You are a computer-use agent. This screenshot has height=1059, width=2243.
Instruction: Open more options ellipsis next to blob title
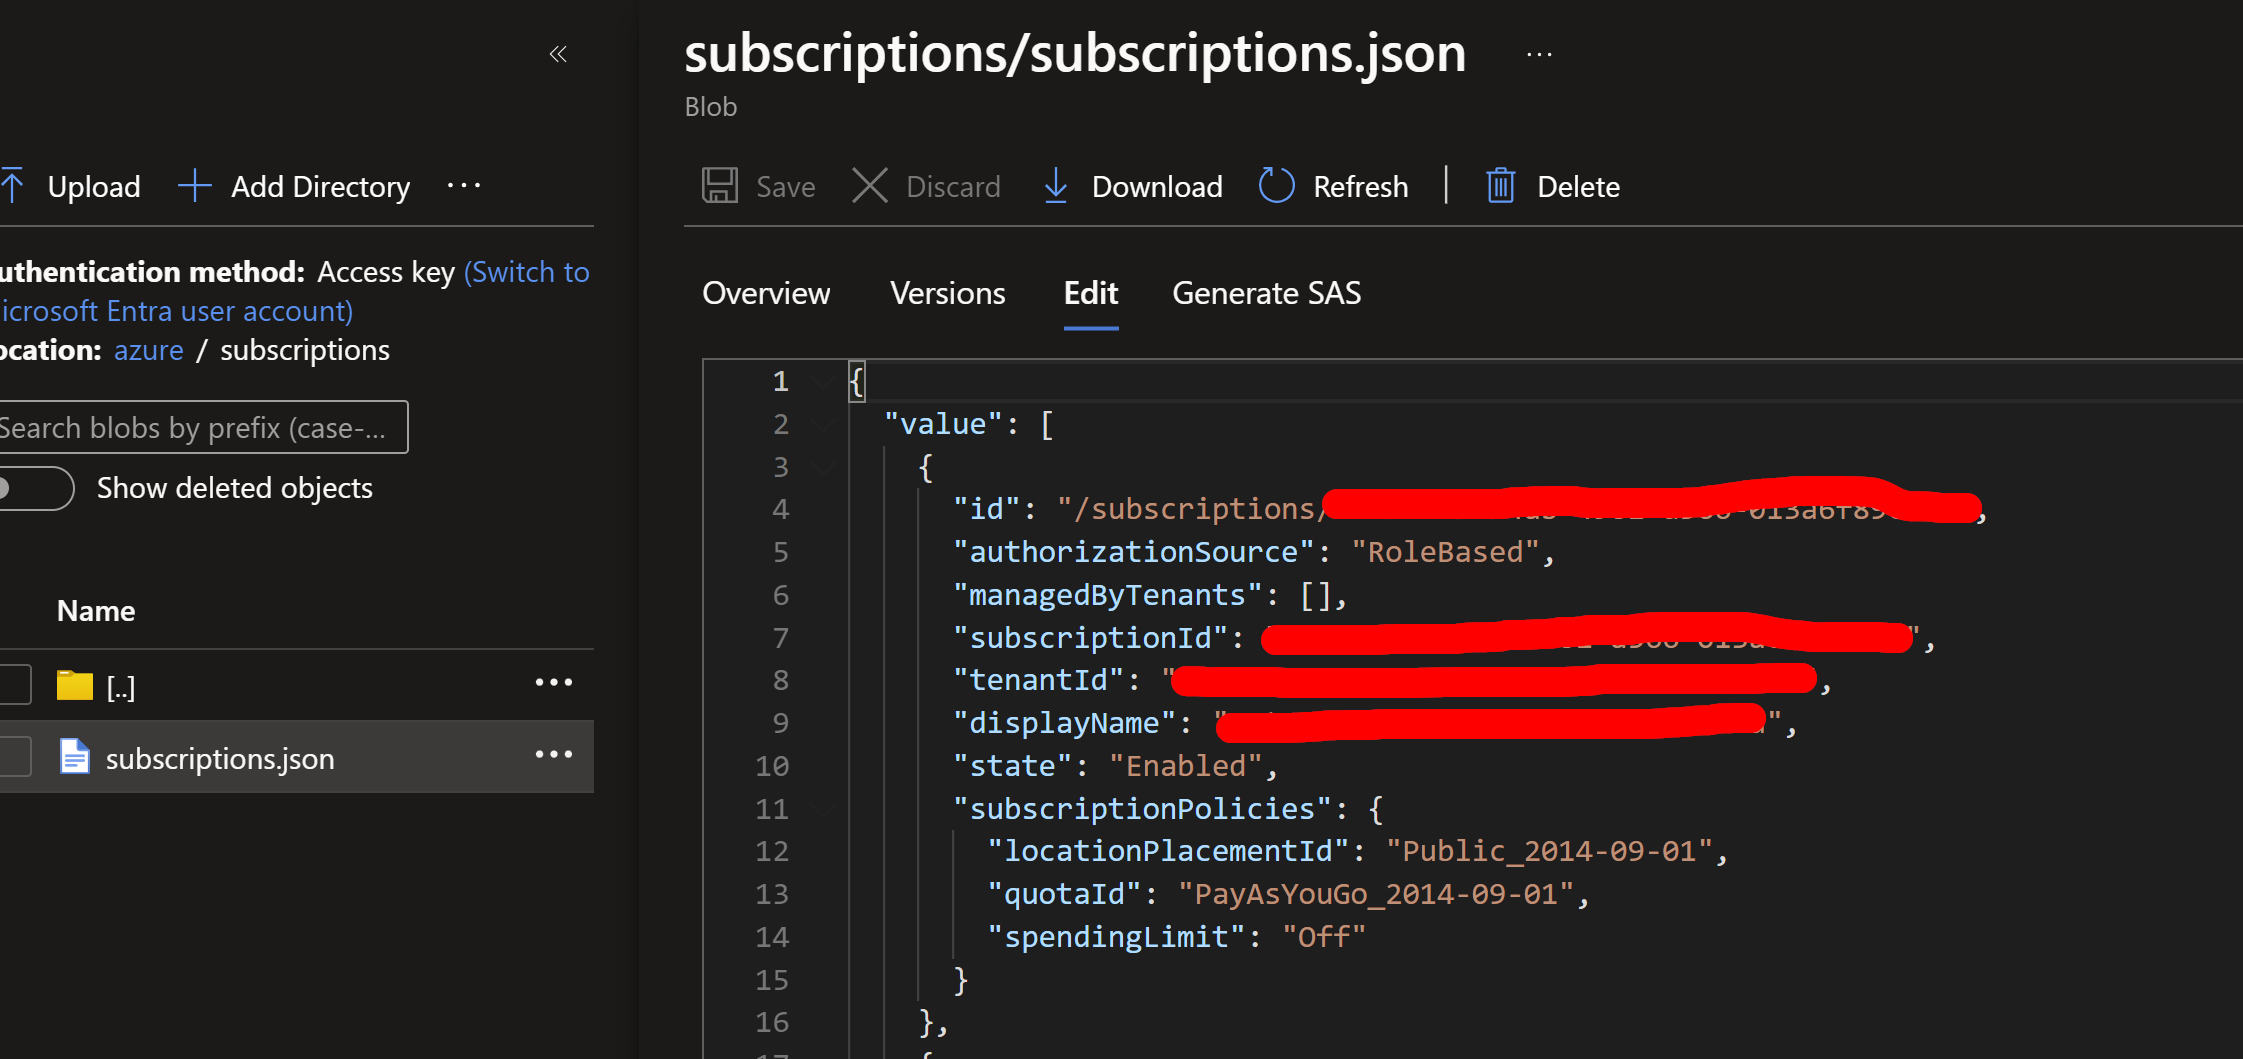tap(1539, 55)
